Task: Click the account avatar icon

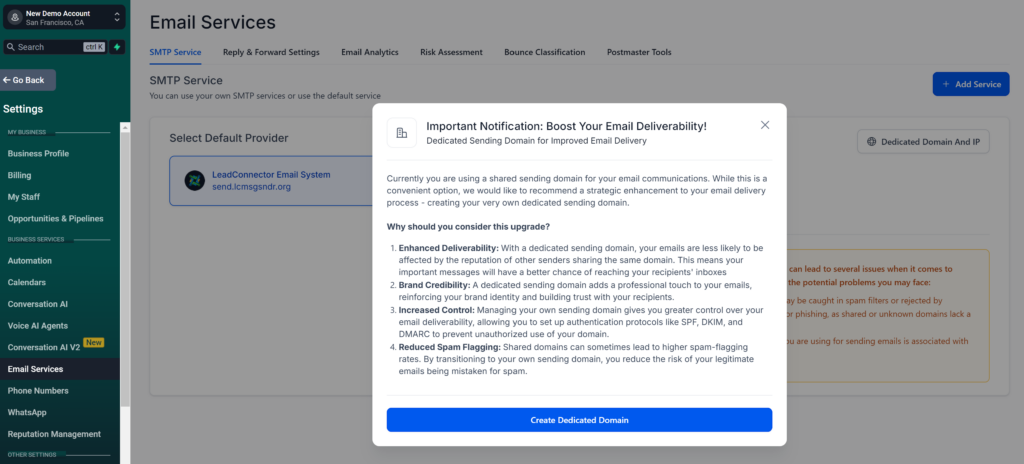Action: tap(15, 17)
